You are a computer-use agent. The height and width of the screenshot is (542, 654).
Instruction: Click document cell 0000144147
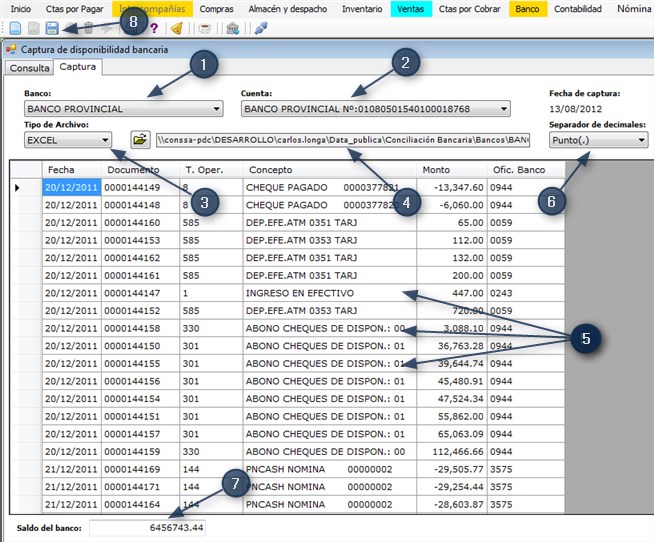[x=141, y=293]
